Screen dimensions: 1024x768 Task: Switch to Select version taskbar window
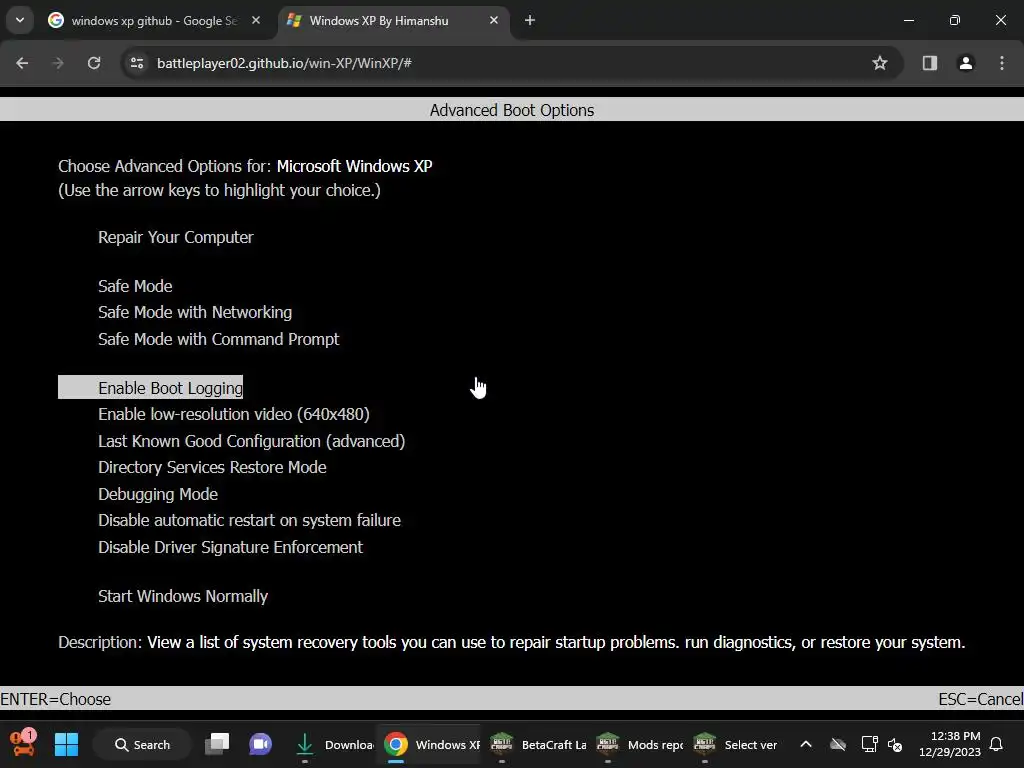735,744
